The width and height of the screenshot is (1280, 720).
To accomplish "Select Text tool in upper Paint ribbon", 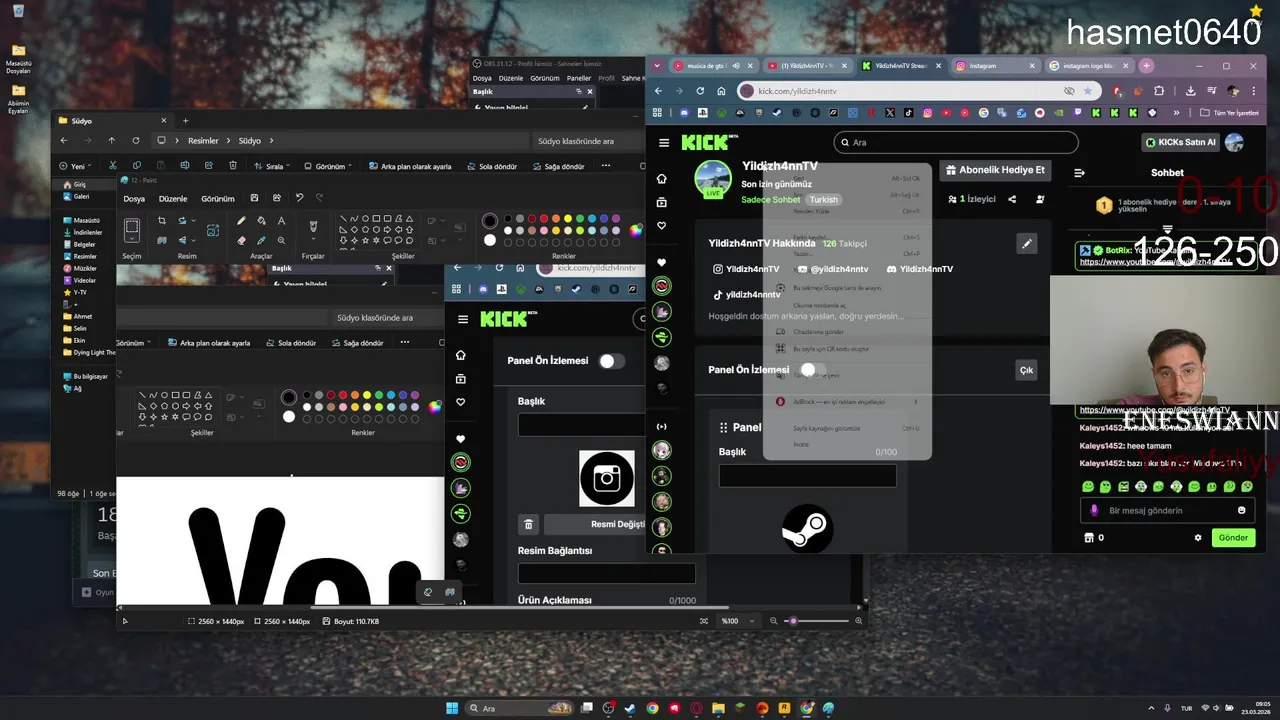I will pyautogui.click(x=281, y=220).
